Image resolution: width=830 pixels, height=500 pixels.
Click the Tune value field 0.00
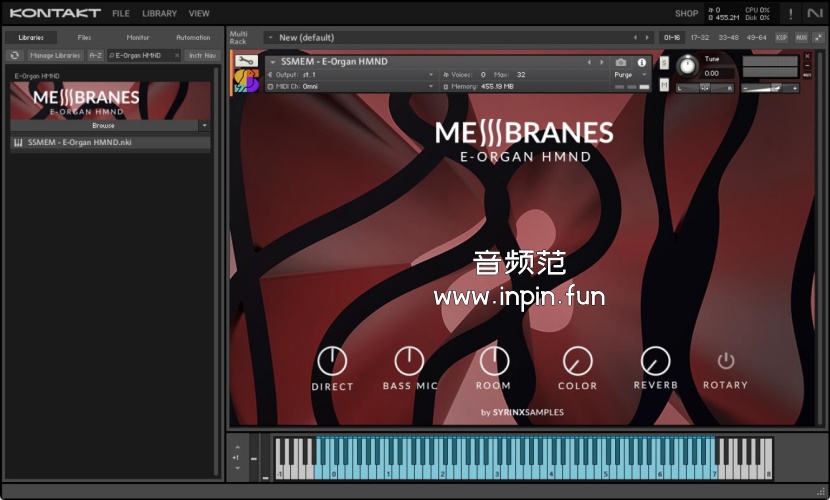pos(718,74)
